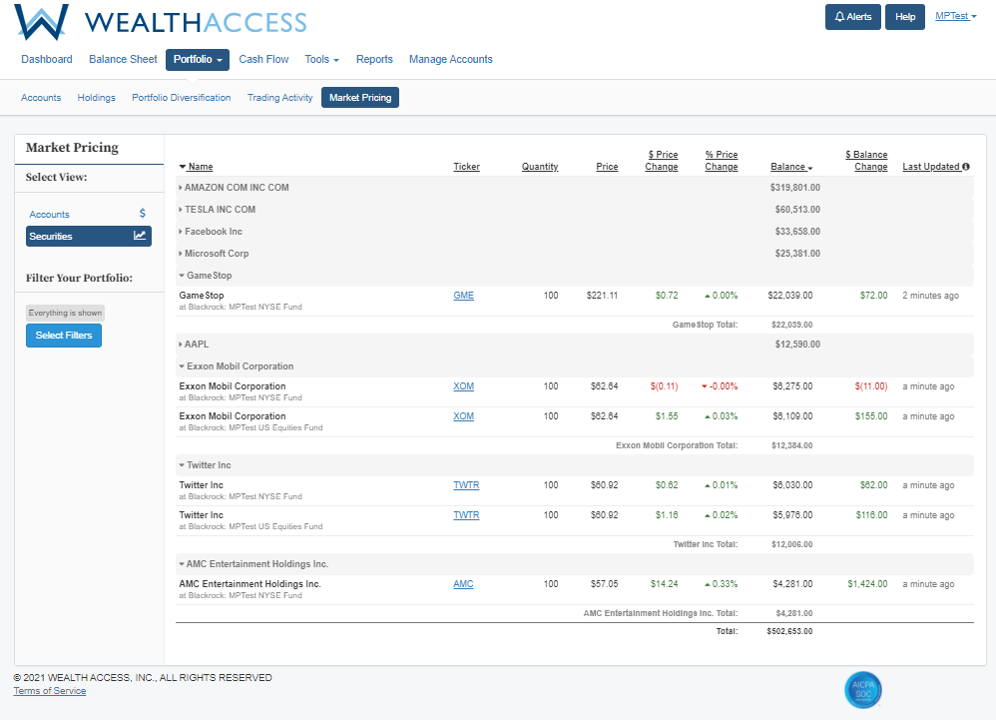Sort by Balance column header
This screenshot has width=996, height=720.
[x=791, y=166]
